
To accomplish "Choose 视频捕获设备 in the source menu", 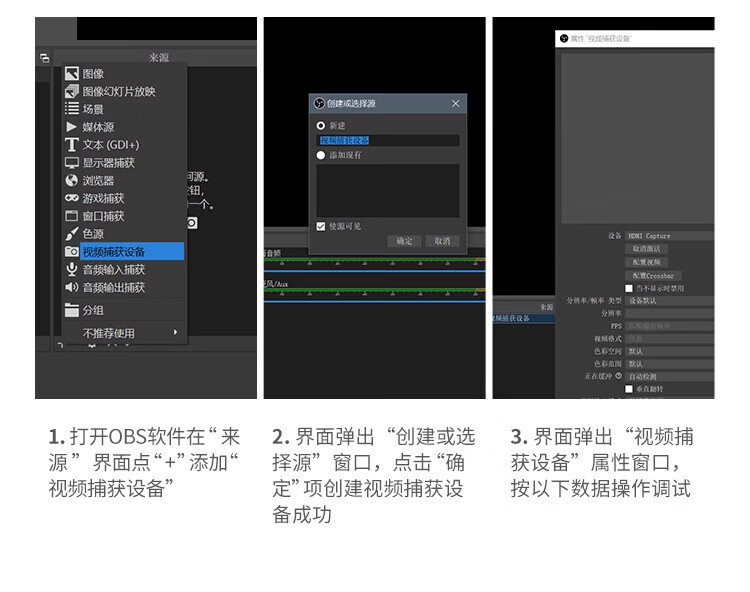I will (x=124, y=251).
